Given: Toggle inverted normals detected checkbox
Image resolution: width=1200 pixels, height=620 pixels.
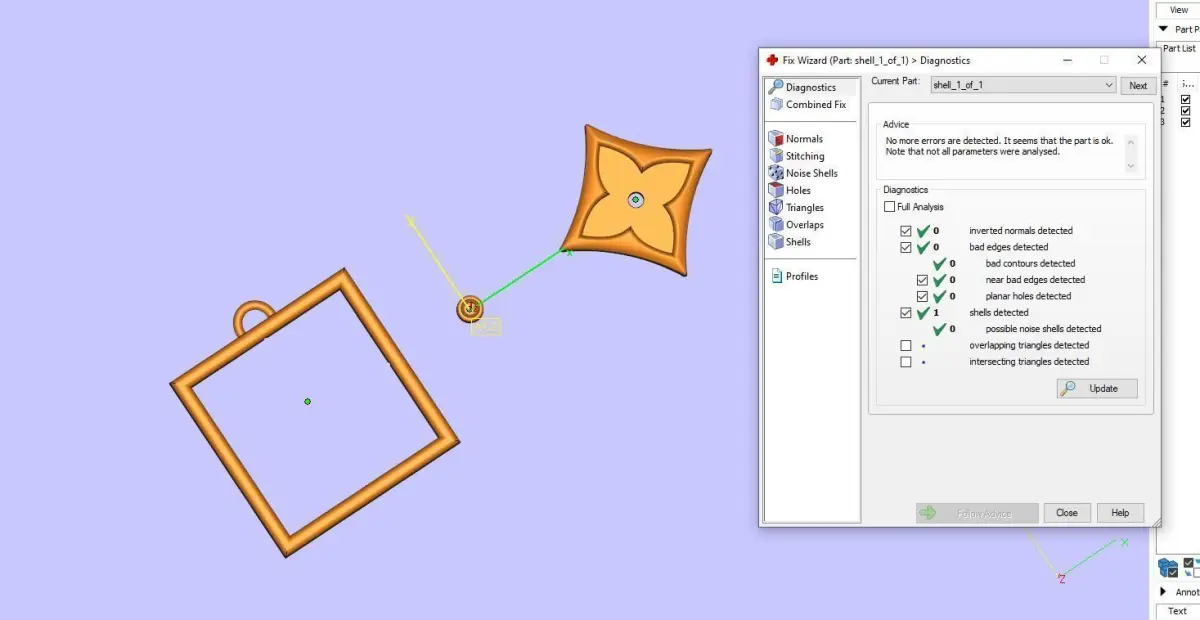Looking at the screenshot, I should tap(906, 231).
